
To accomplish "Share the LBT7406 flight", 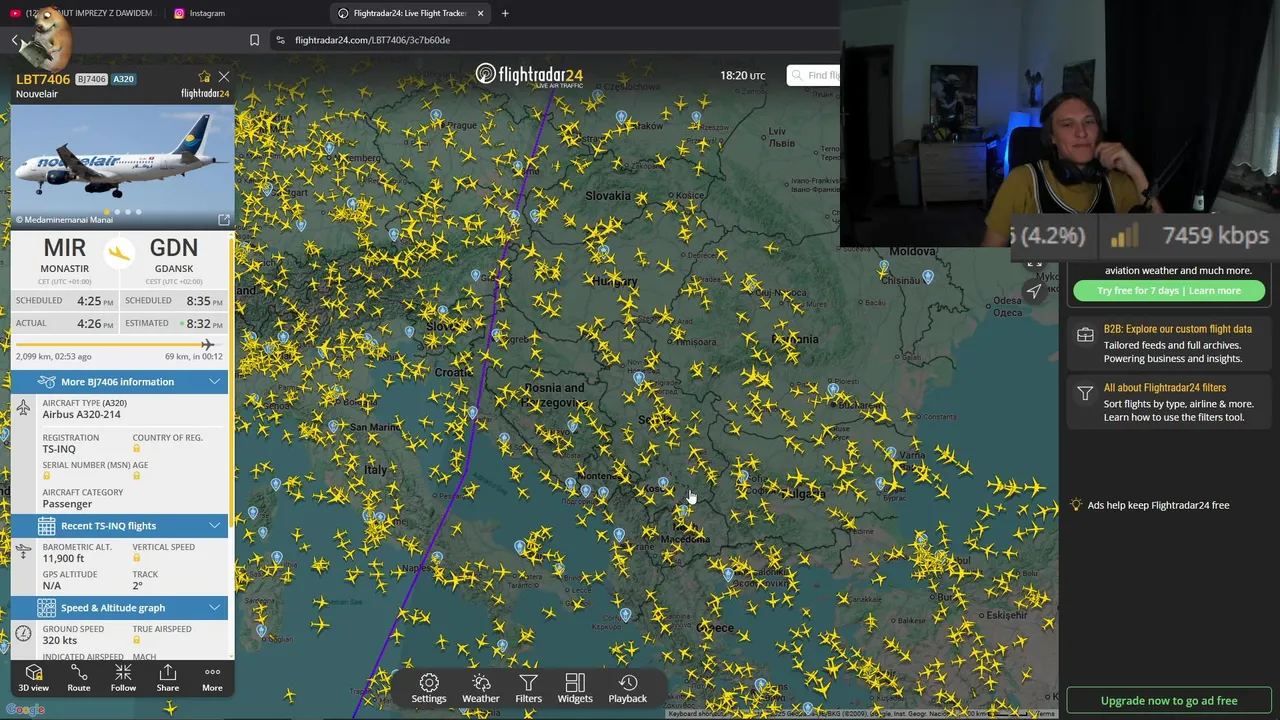I will (x=168, y=678).
